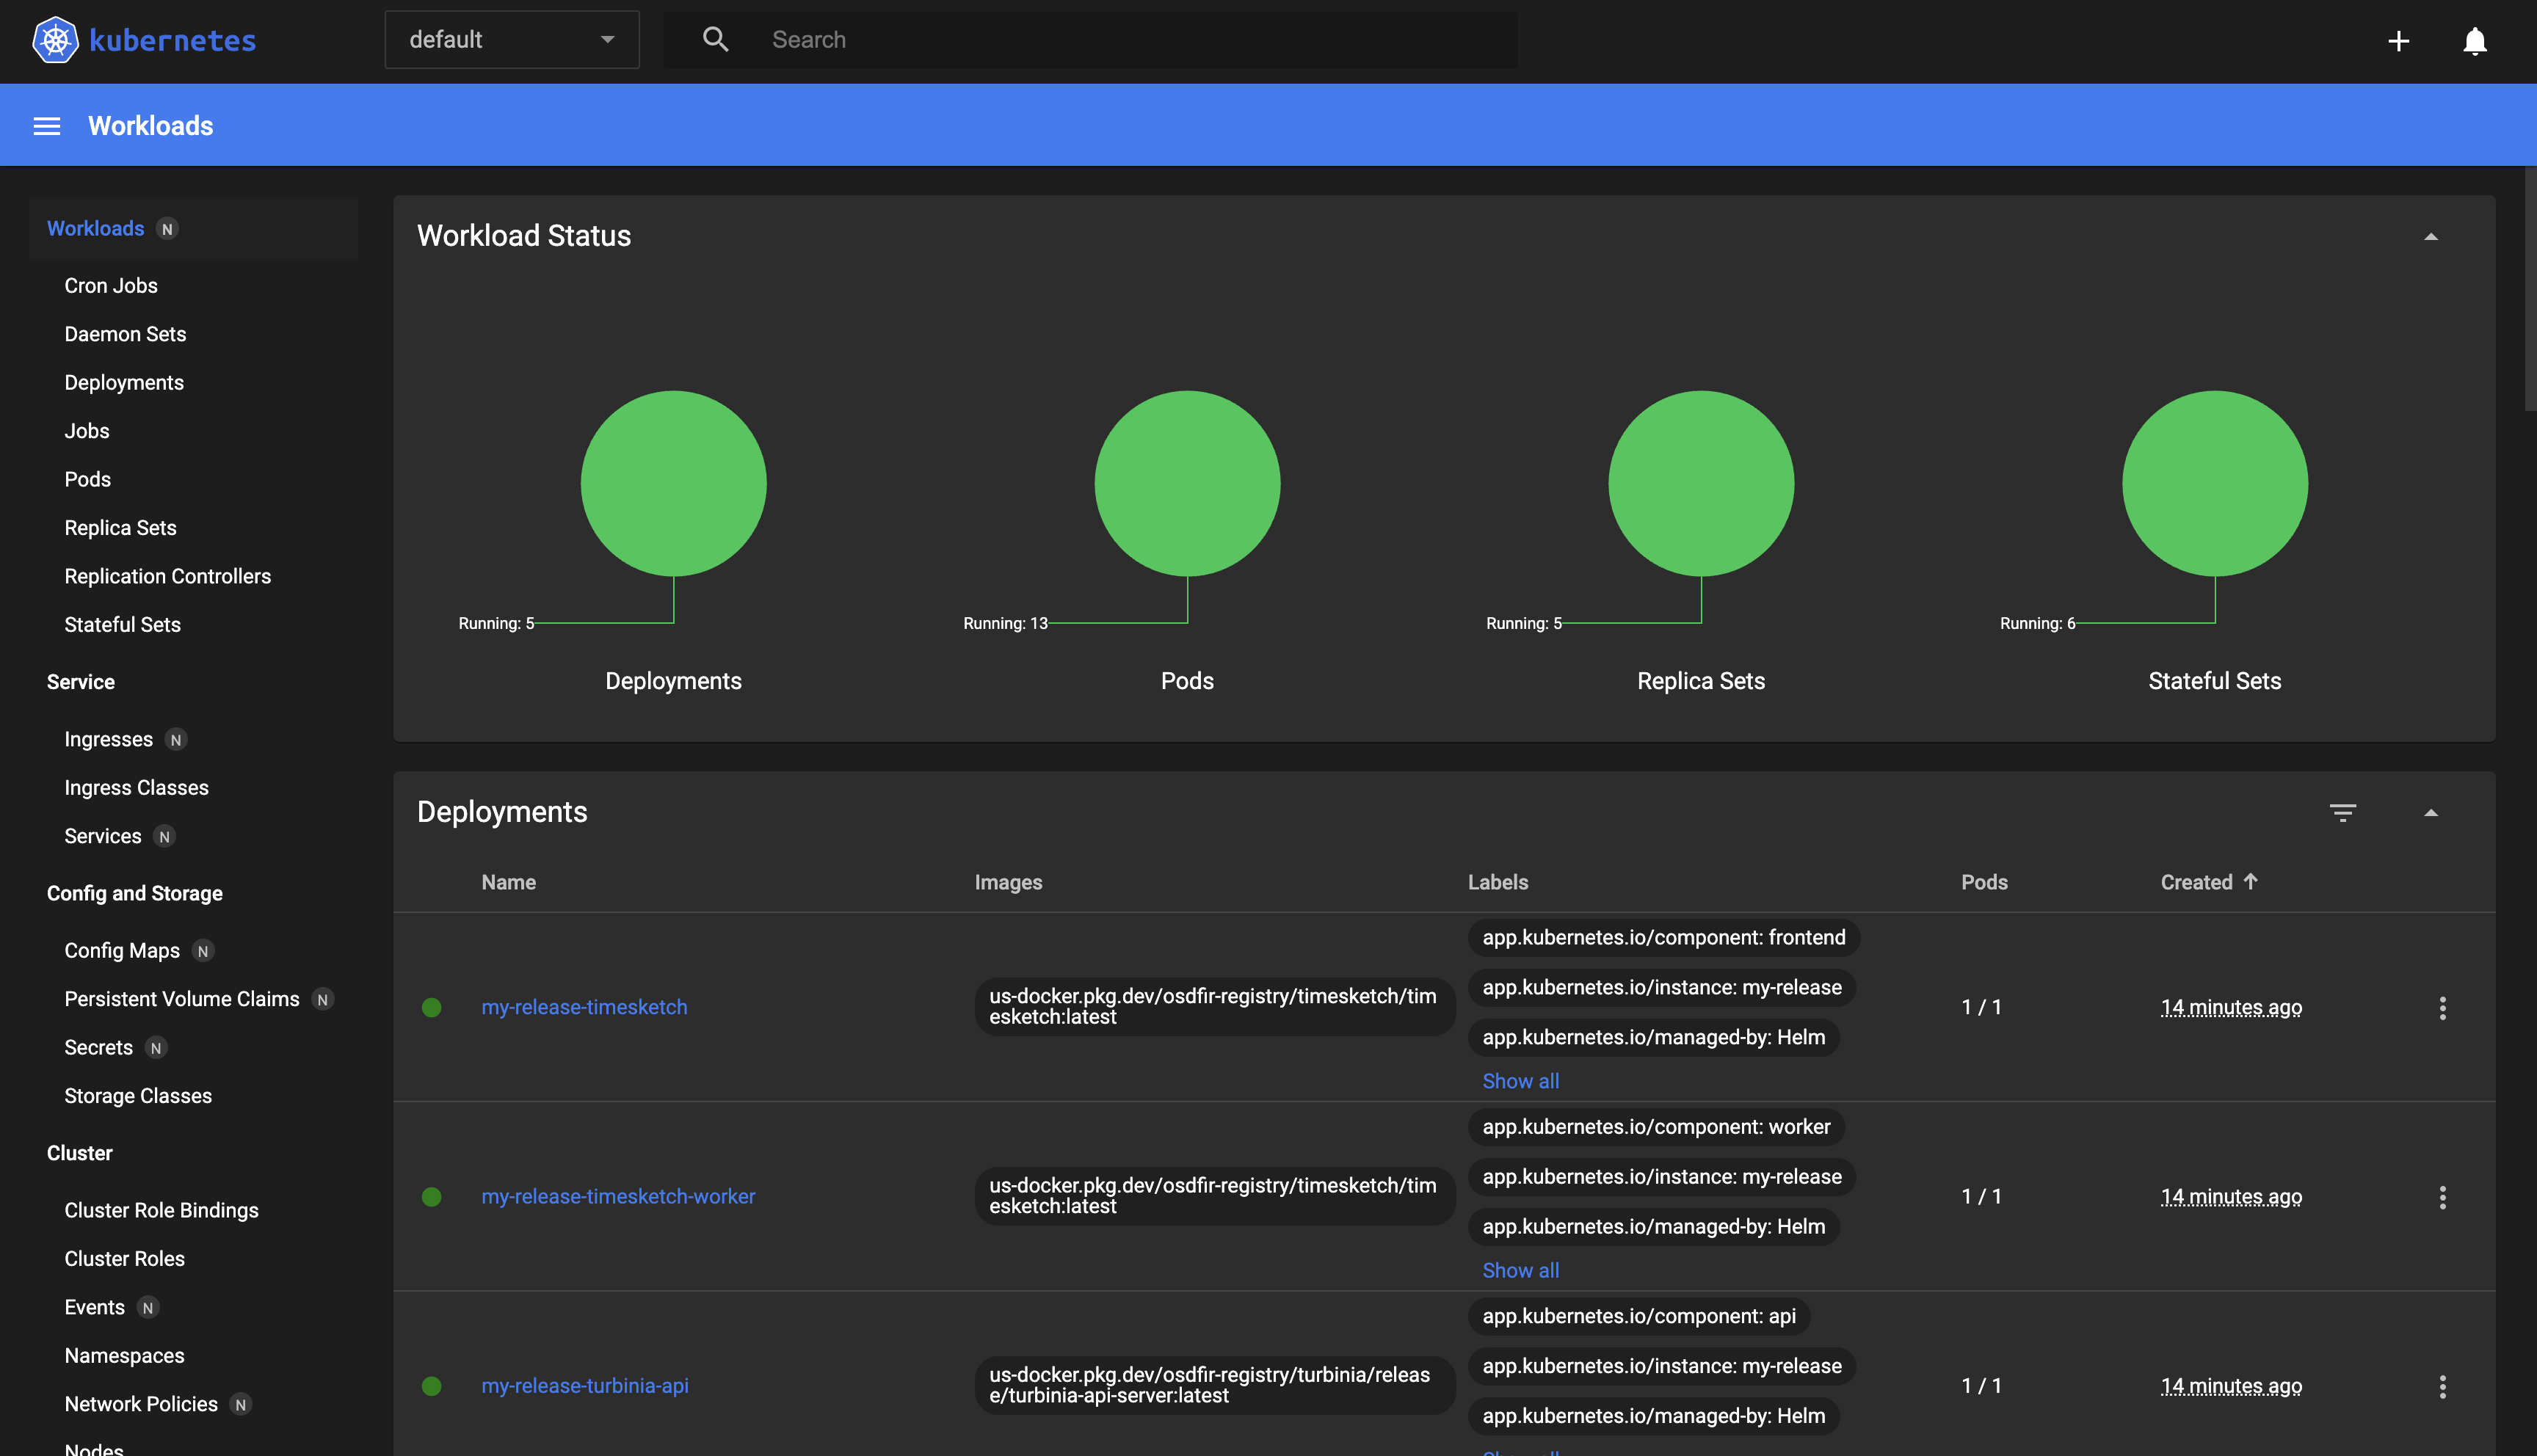
Task: Open Jobs in the sidebar
Action: point(87,431)
